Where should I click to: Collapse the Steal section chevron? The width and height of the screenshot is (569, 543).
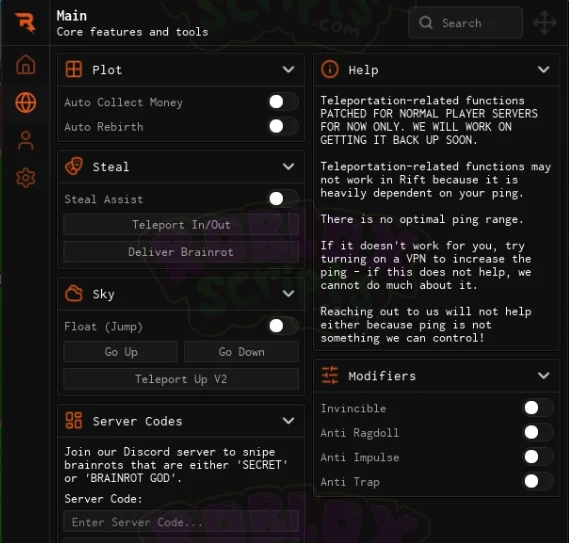(288, 167)
